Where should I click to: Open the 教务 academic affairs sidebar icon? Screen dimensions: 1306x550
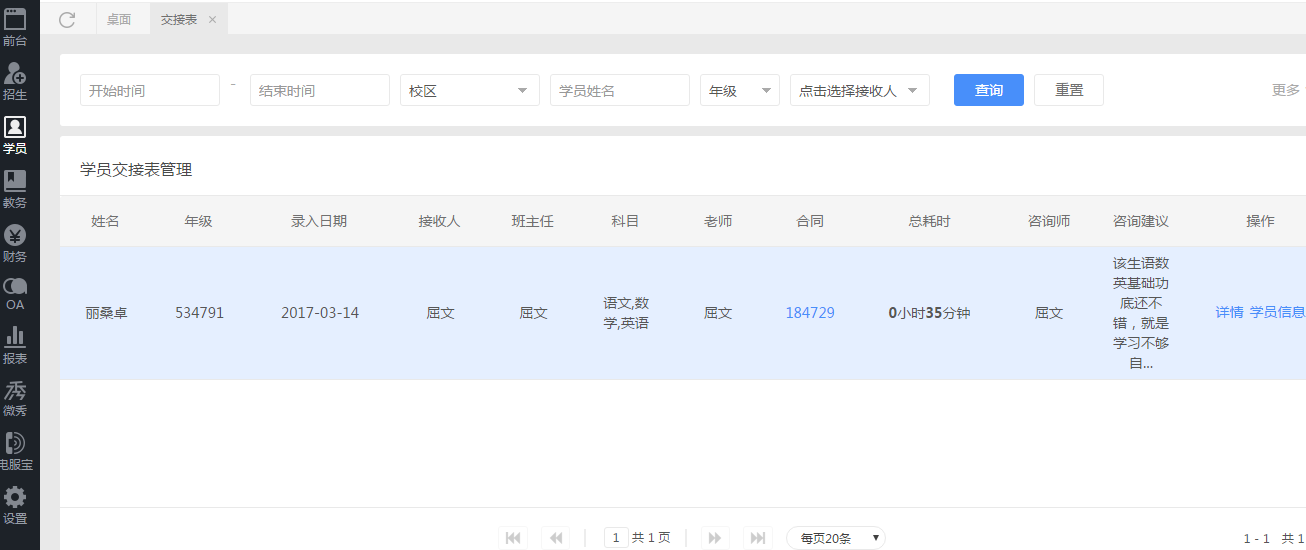click(15, 189)
